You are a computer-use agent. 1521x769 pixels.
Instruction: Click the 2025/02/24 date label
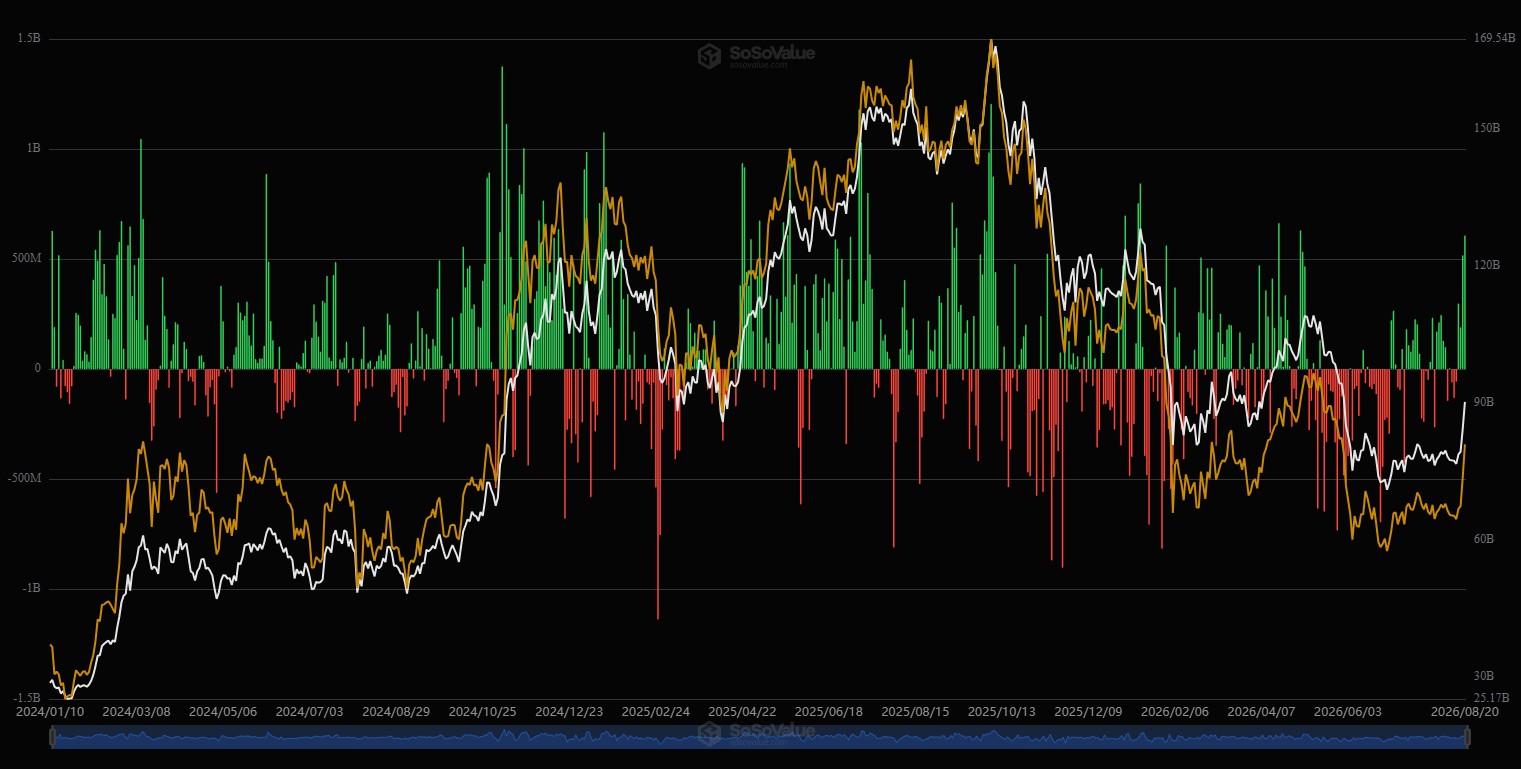(x=656, y=712)
